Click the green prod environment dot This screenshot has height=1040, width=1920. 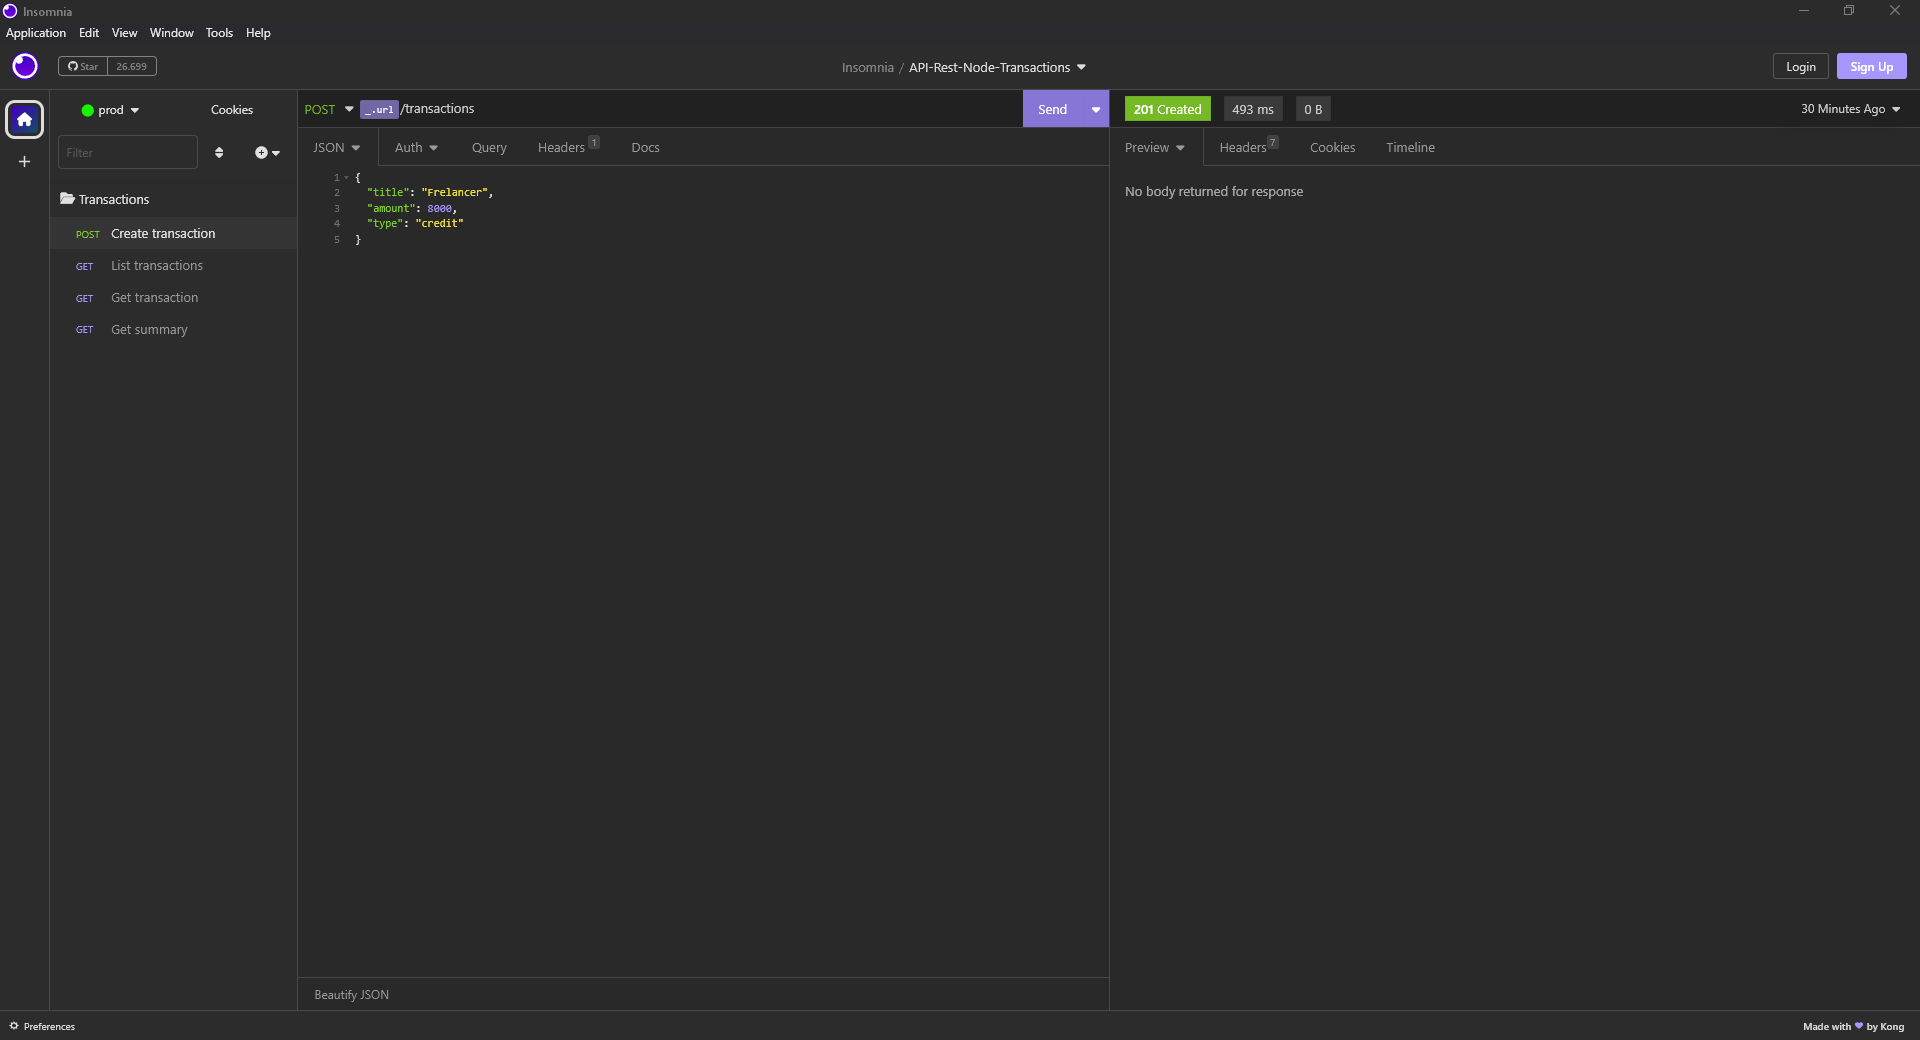click(87, 110)
